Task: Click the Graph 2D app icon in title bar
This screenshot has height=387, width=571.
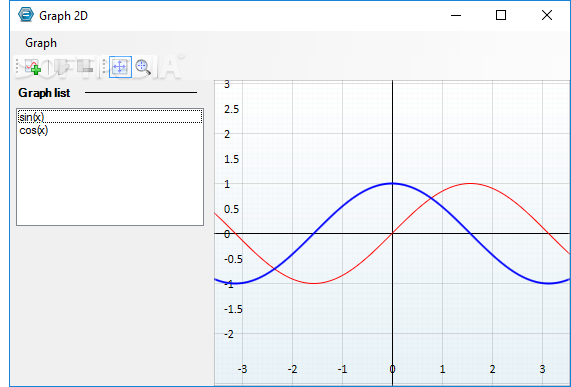Action: tap(26, 15)
